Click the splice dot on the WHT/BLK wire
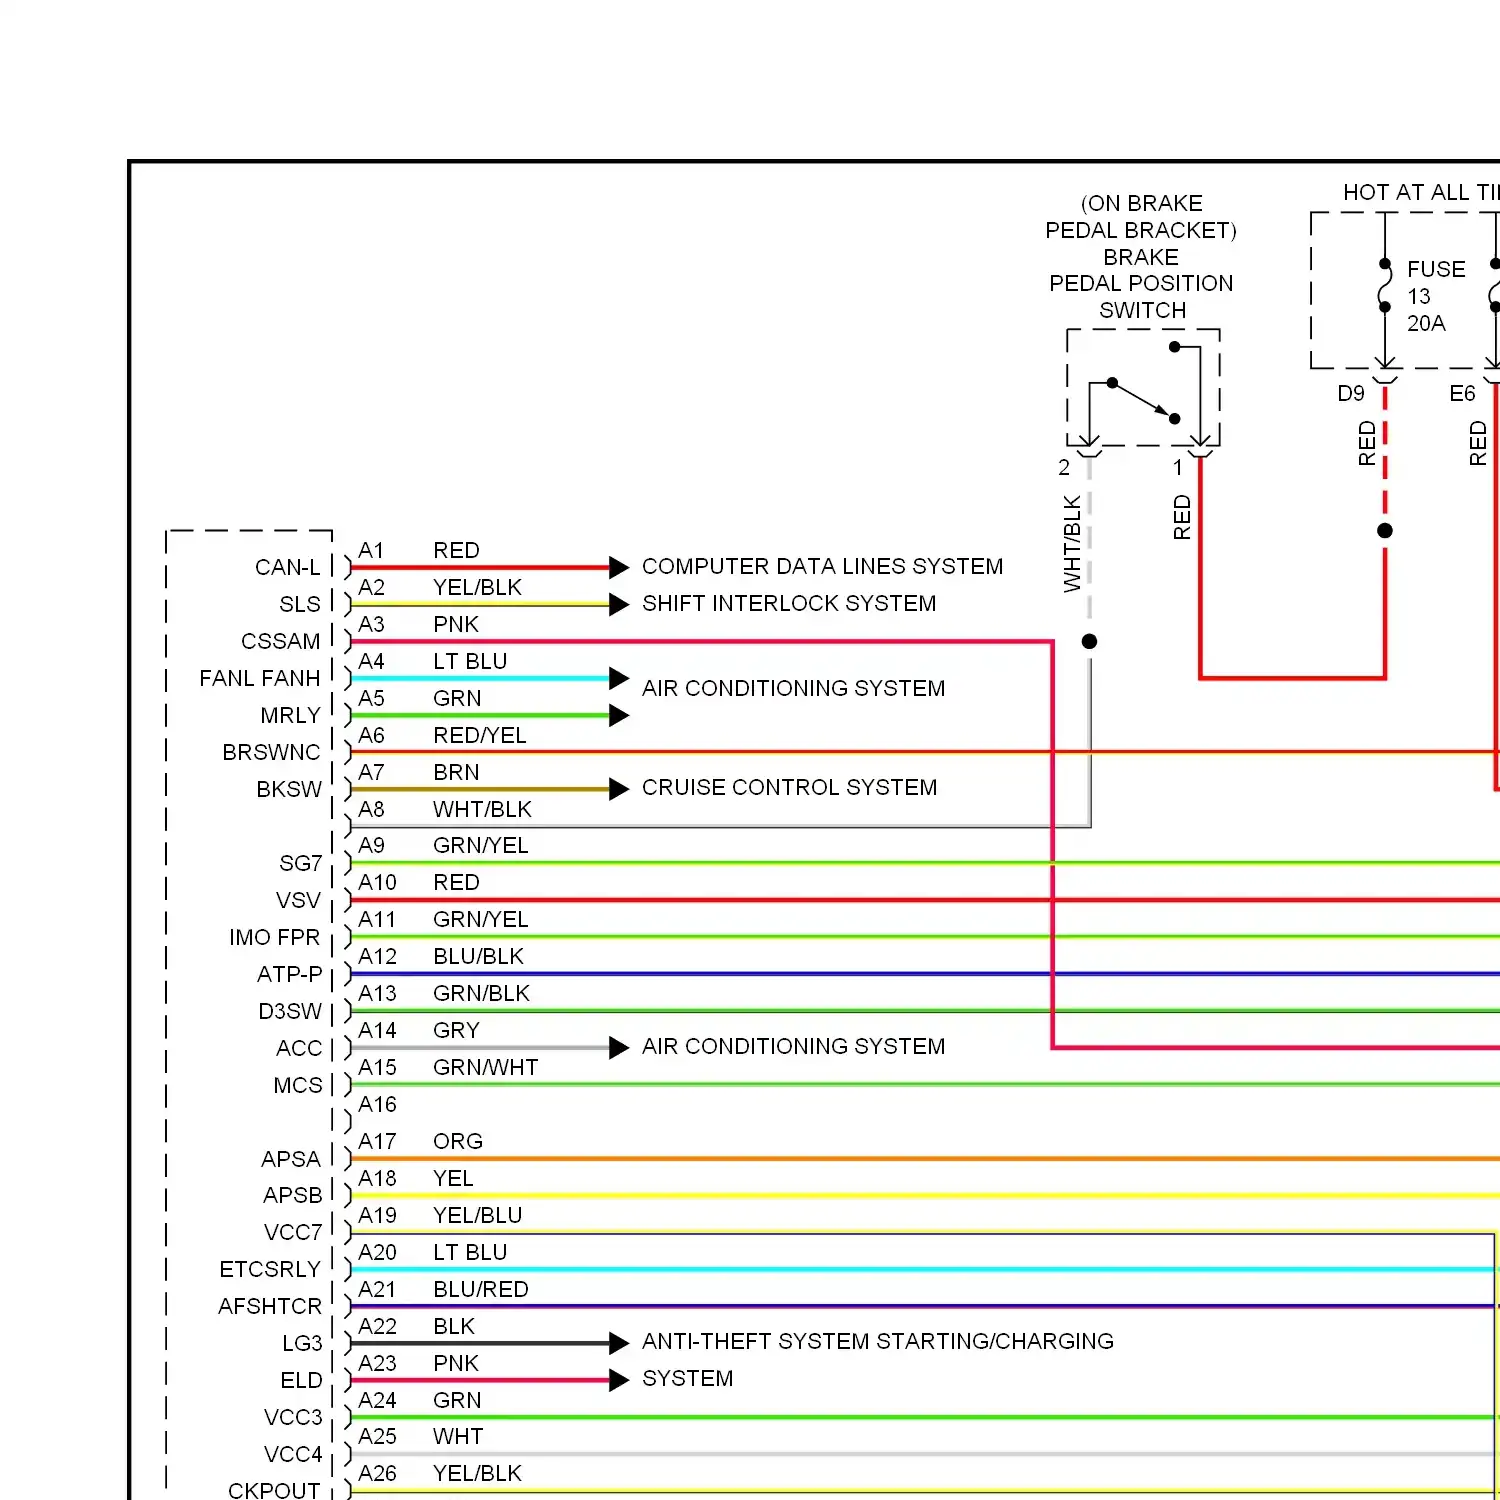 point(1090,642)
